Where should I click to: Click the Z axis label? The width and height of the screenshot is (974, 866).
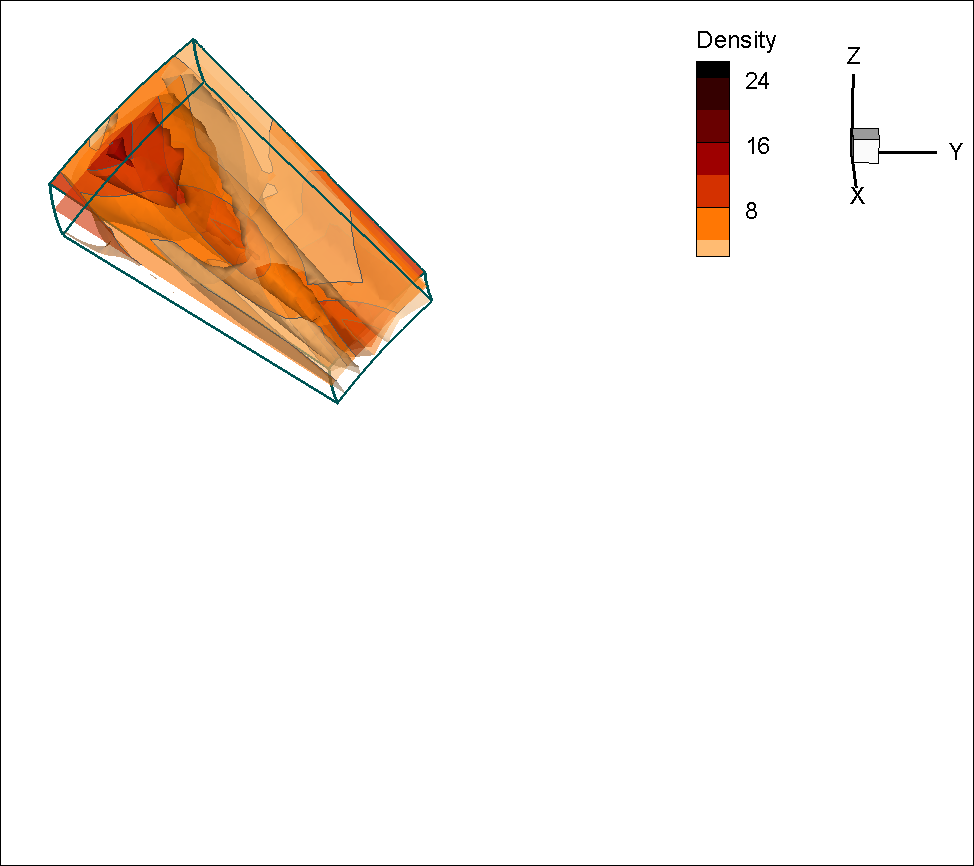coord(853,56)
